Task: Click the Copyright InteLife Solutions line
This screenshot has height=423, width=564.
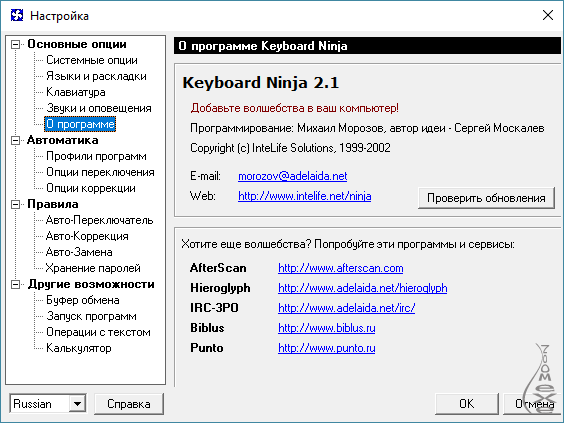Action: pos(290,148)
